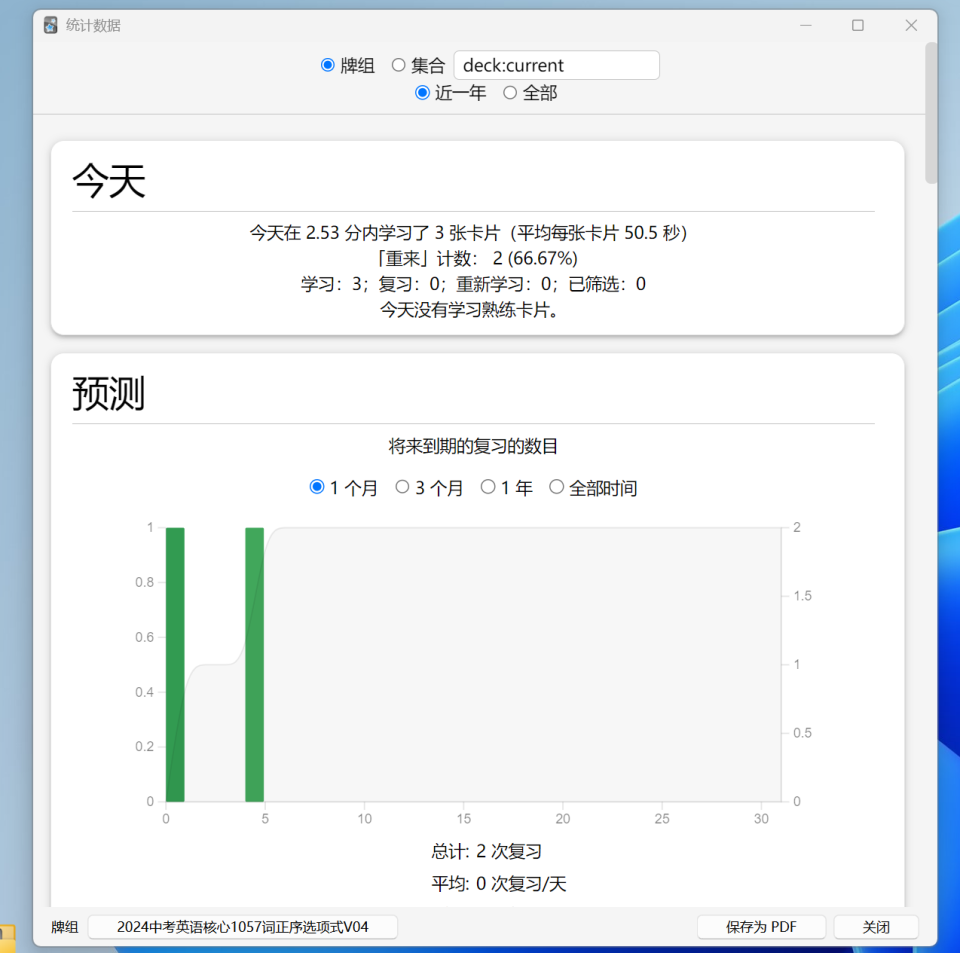Click the first green bar at day 0
The width and height of the screenshot is (960, 953).
point(175,664)
